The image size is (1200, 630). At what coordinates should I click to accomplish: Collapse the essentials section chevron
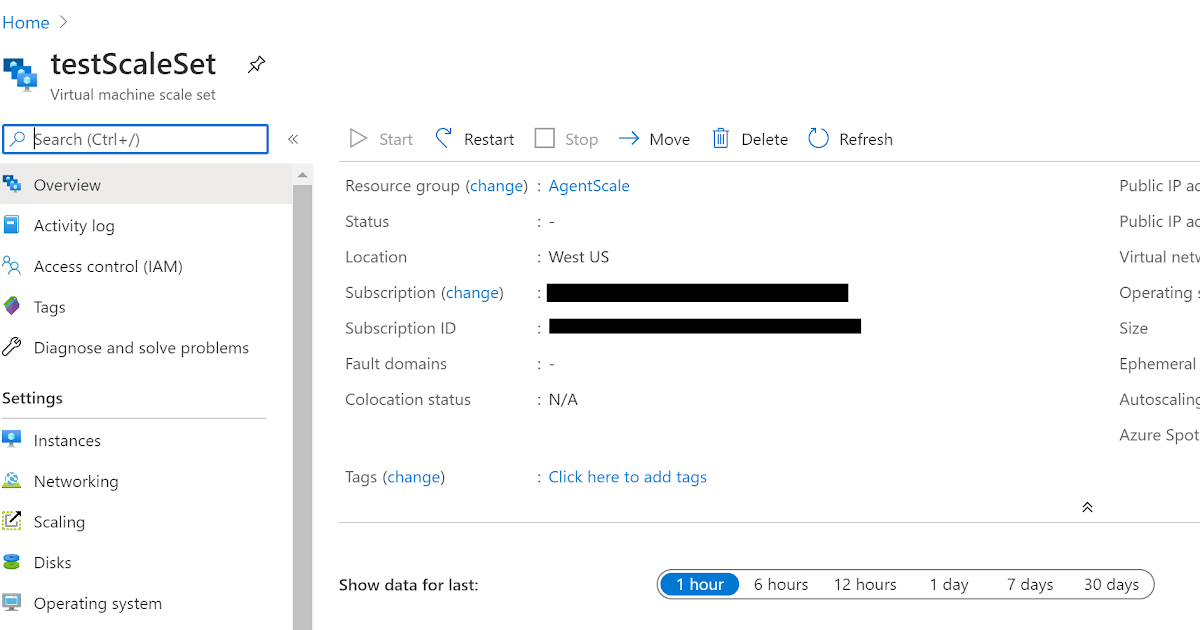point(1087,507)
